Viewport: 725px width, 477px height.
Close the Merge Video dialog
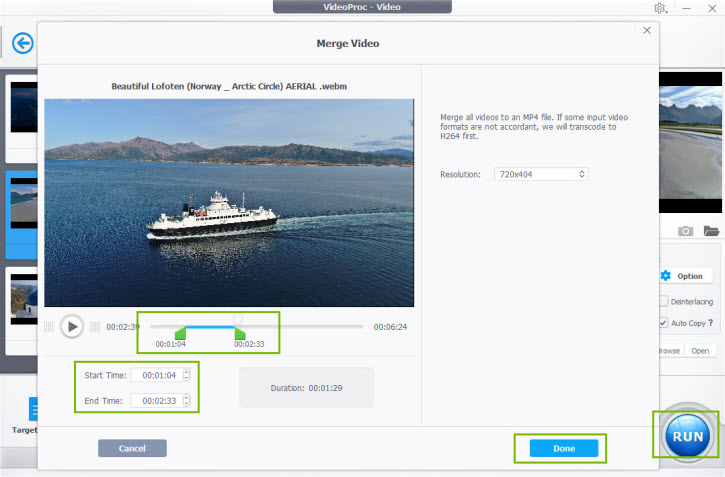[x=647, y=30]
